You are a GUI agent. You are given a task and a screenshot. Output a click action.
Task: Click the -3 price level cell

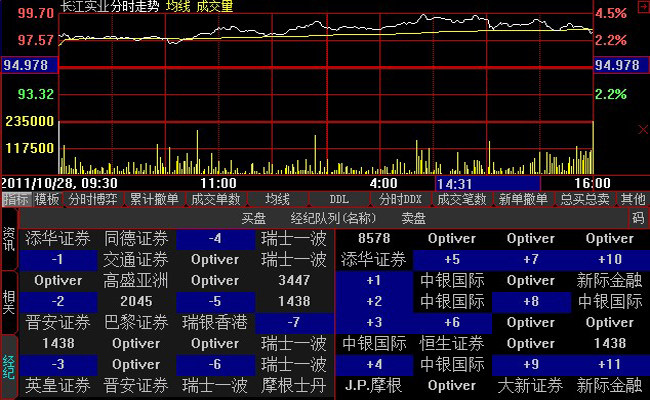click(58, 364)
